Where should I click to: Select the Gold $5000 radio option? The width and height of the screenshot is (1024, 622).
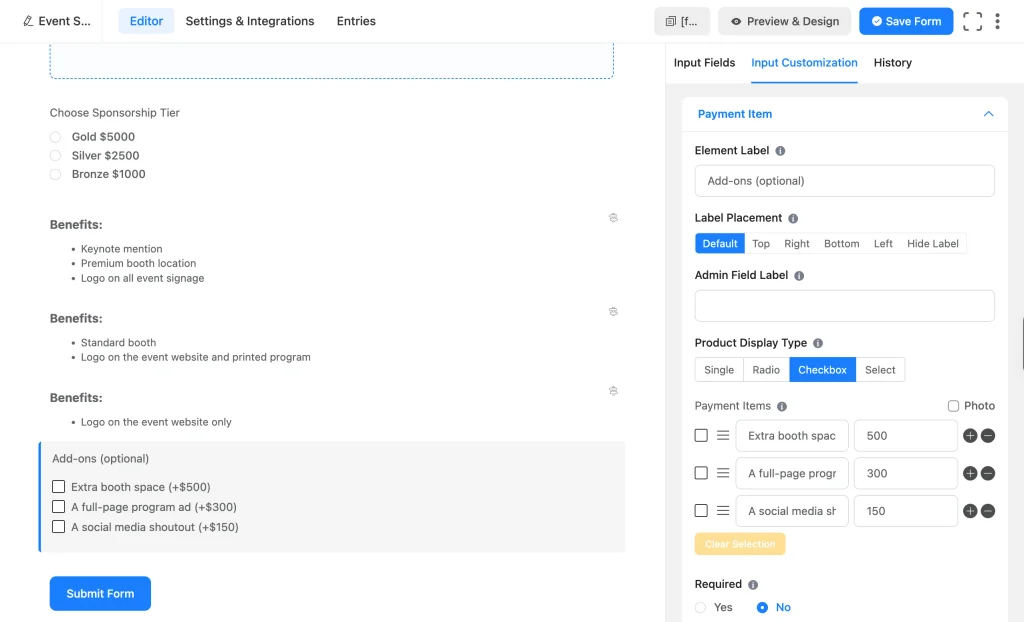56,137
